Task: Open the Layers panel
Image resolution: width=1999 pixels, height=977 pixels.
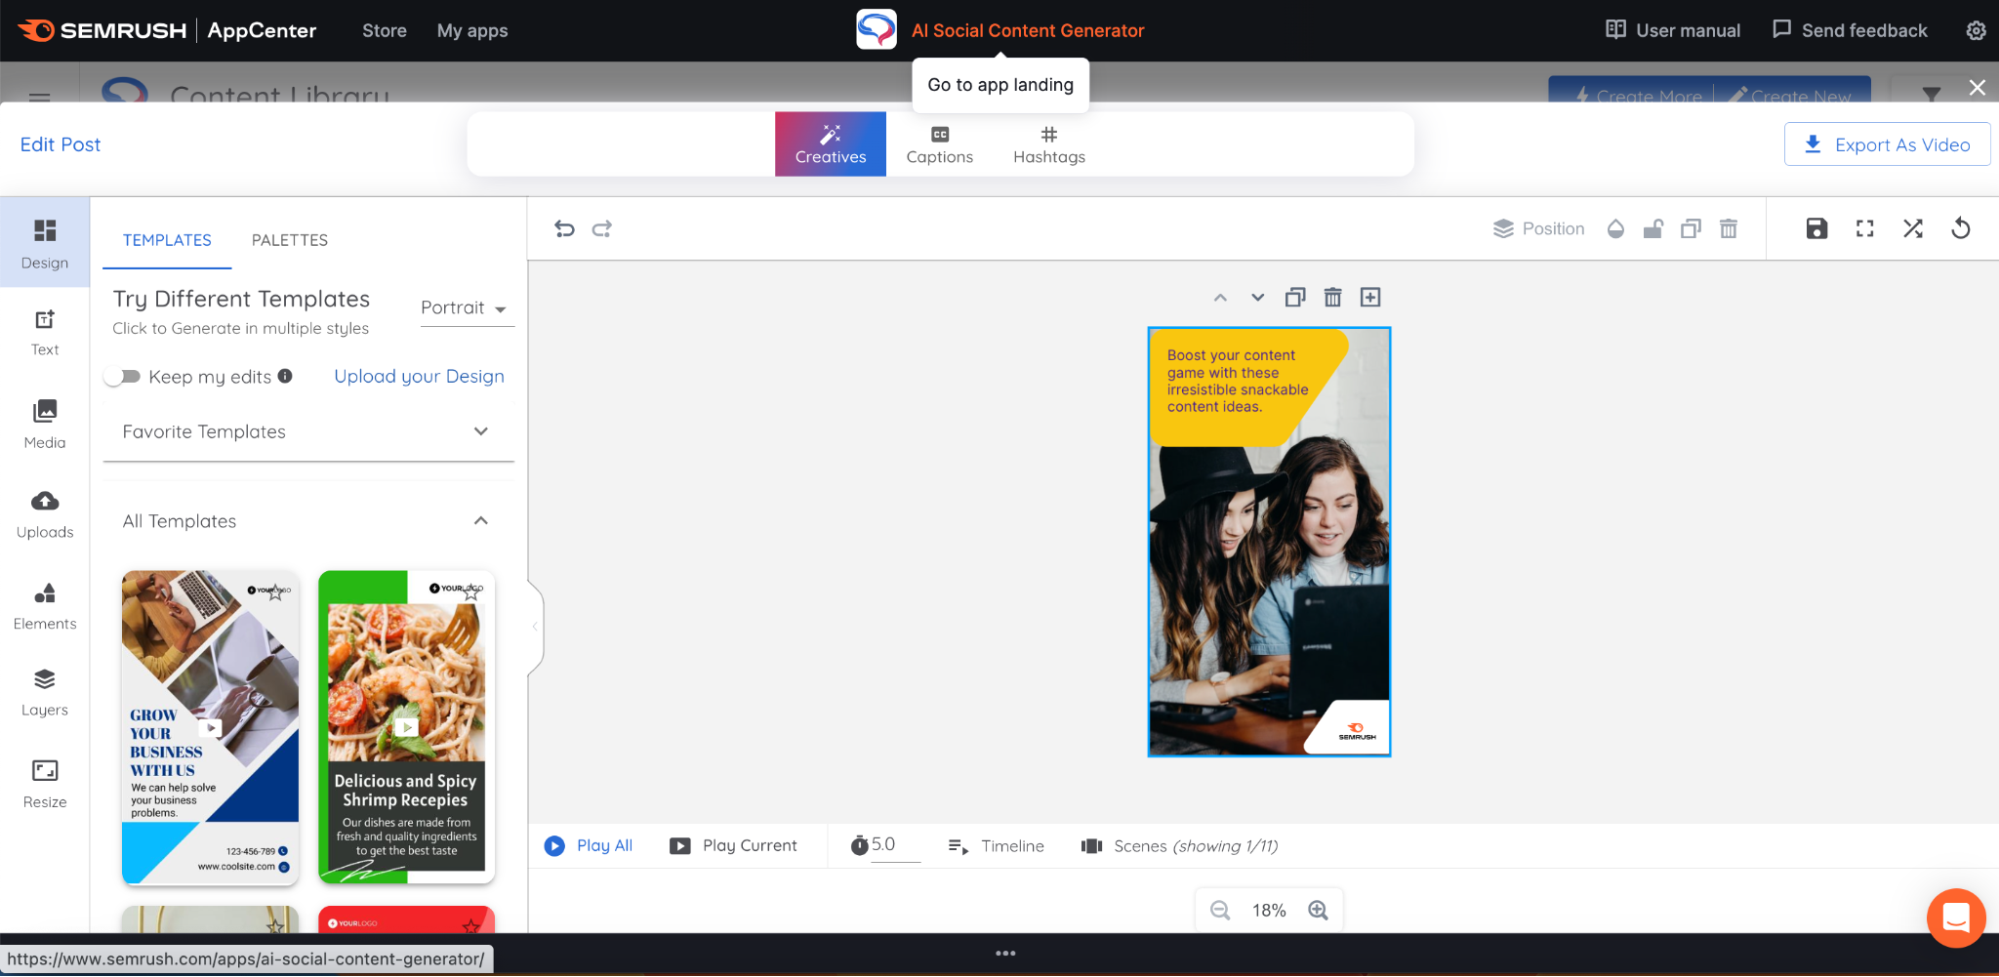Action: pyautogui.click(x=44, y=692)
